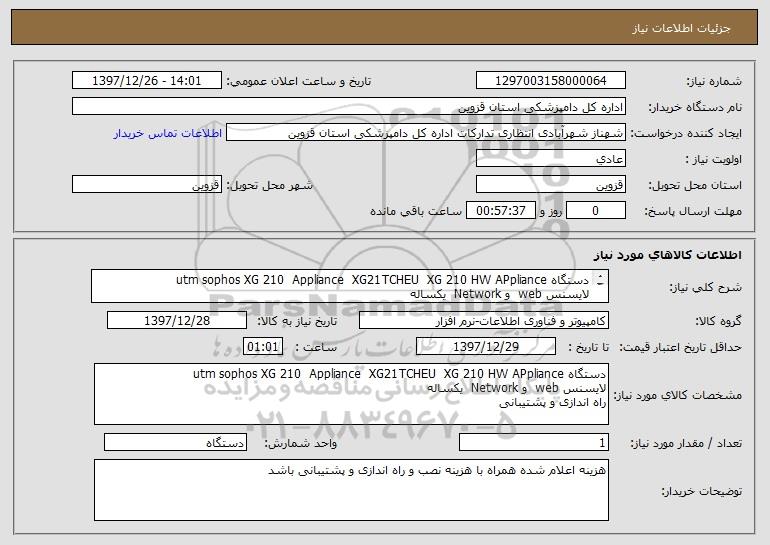Open the buyer contact info link
Image resolution: width=770 pixels, height=545 pixels.
167,134
